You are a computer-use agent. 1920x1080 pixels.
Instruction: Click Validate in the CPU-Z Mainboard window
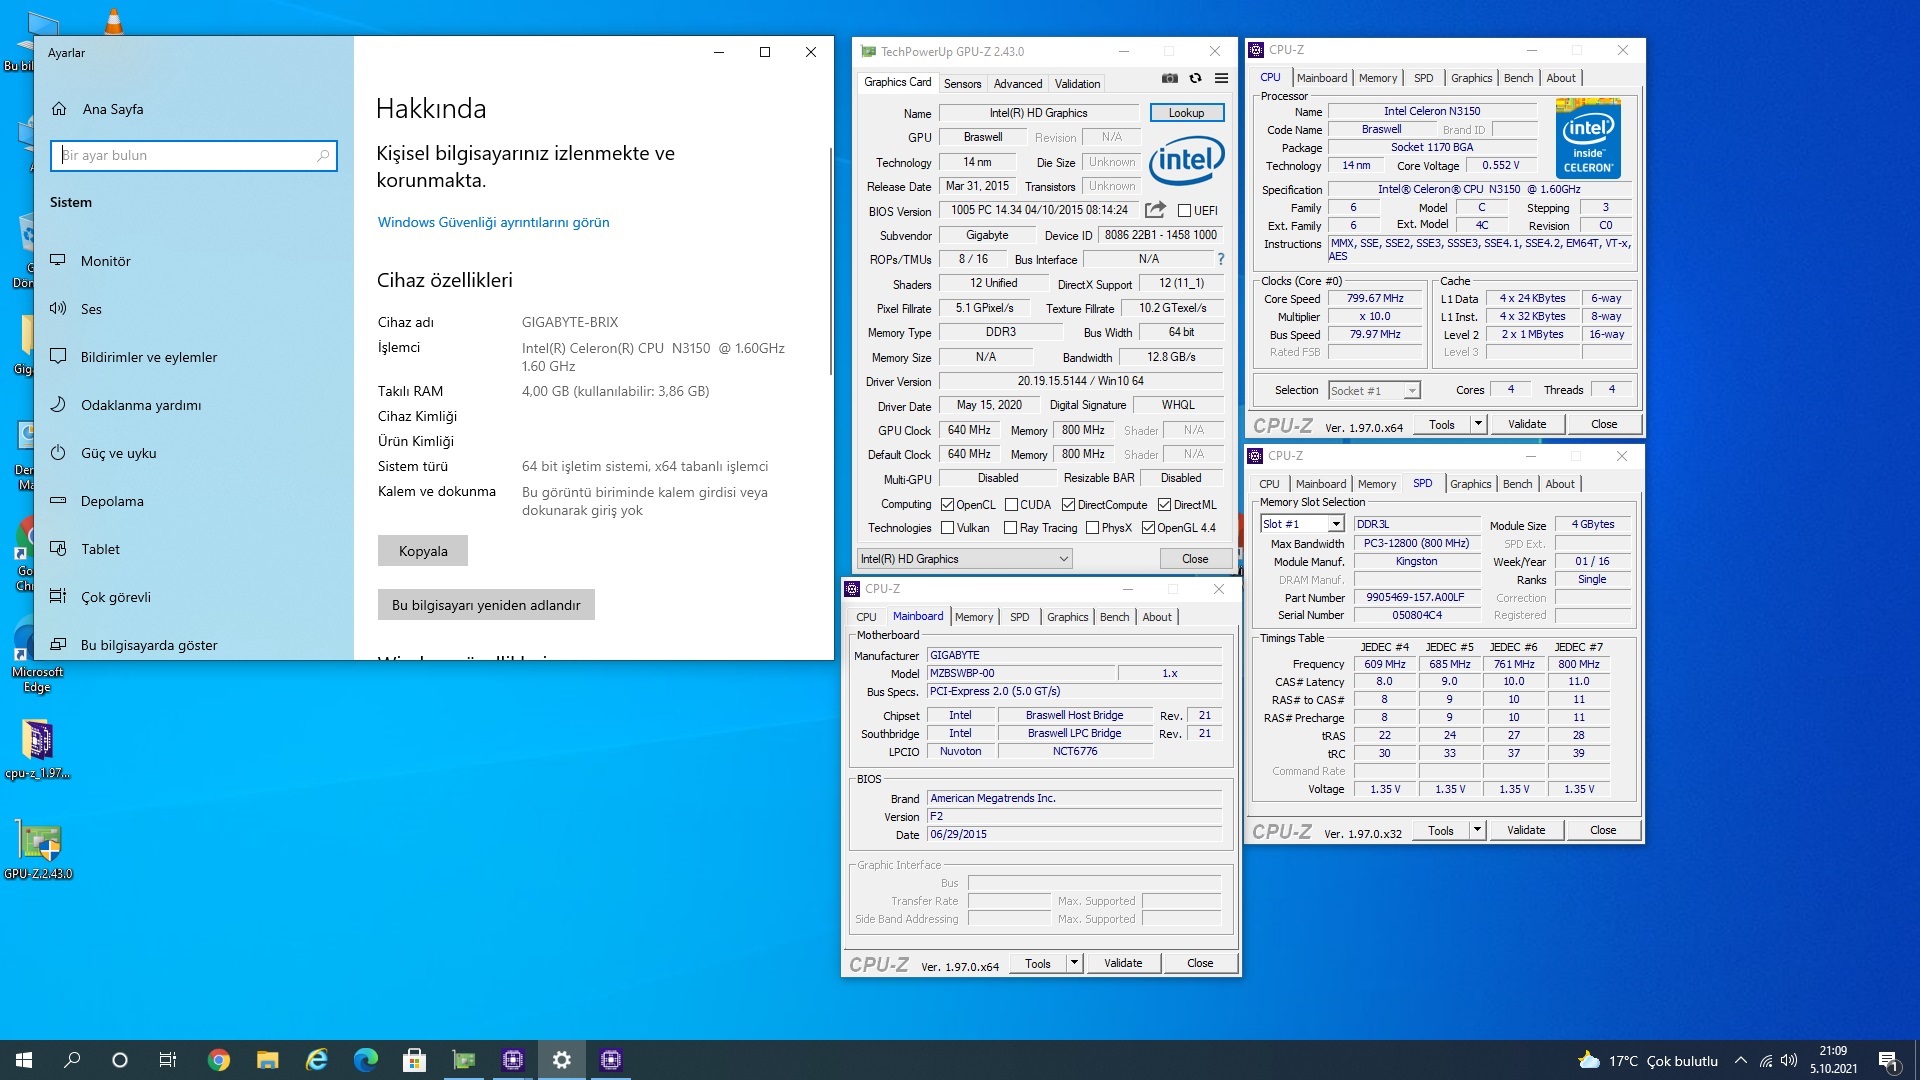coord(1122,963)
